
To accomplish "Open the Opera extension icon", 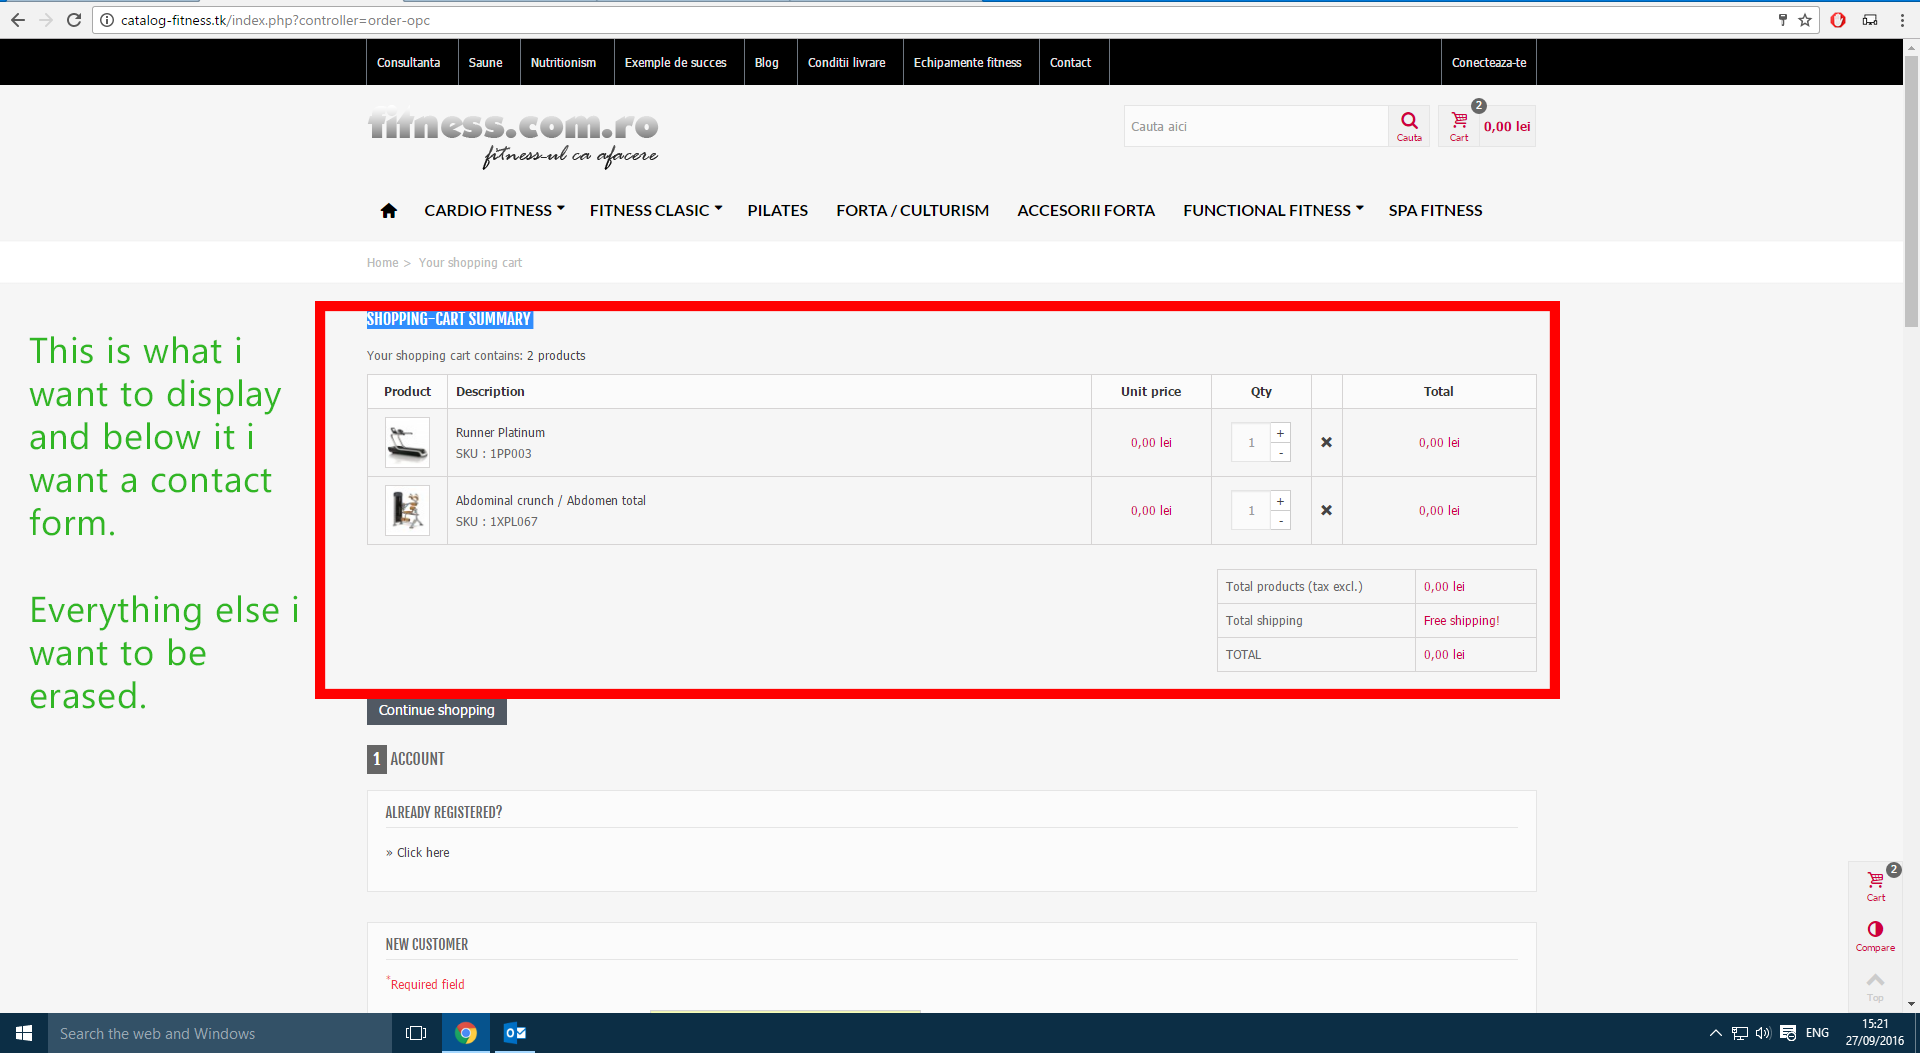I will [1838, 20].
